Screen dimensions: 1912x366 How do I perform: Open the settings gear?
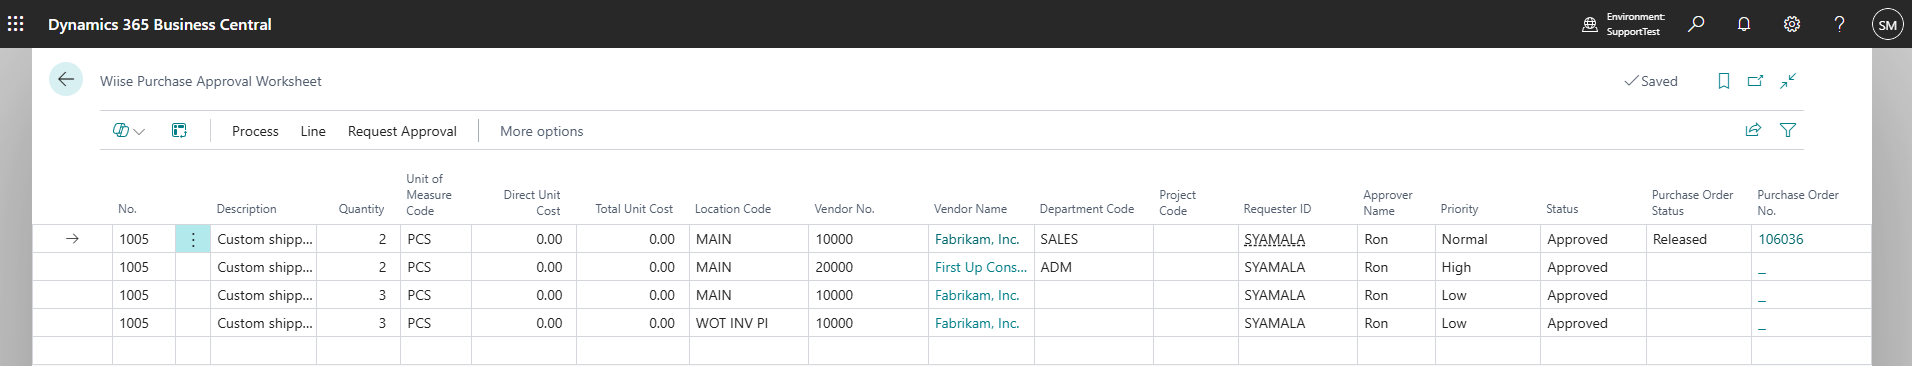pyautogui.click(x=1792, y=24)
